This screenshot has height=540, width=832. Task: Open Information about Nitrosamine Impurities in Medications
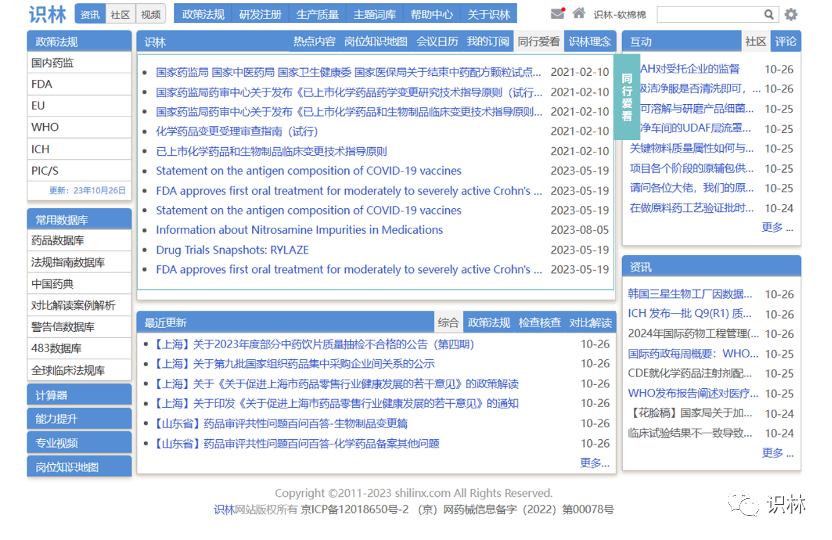click(x=299, y=230)
